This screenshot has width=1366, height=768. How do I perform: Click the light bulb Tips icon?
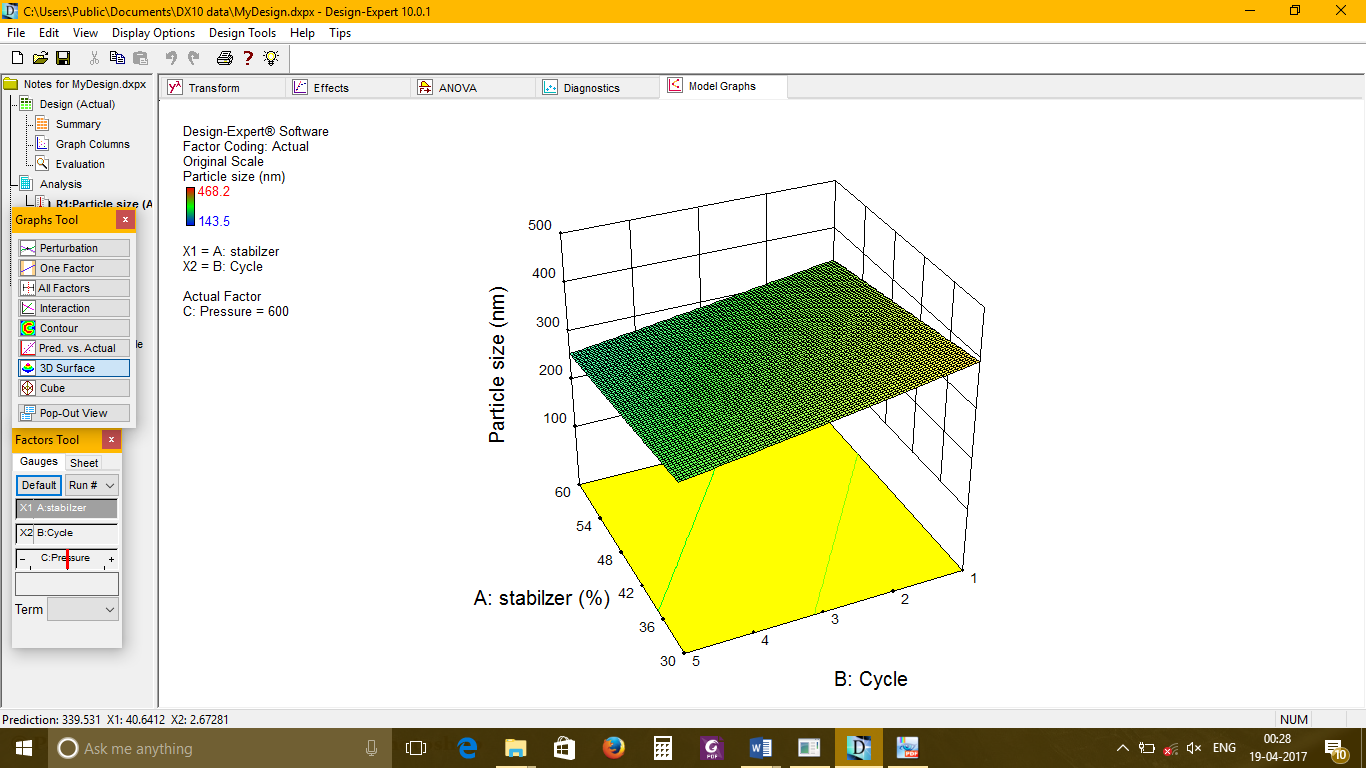tap(270, 58)
